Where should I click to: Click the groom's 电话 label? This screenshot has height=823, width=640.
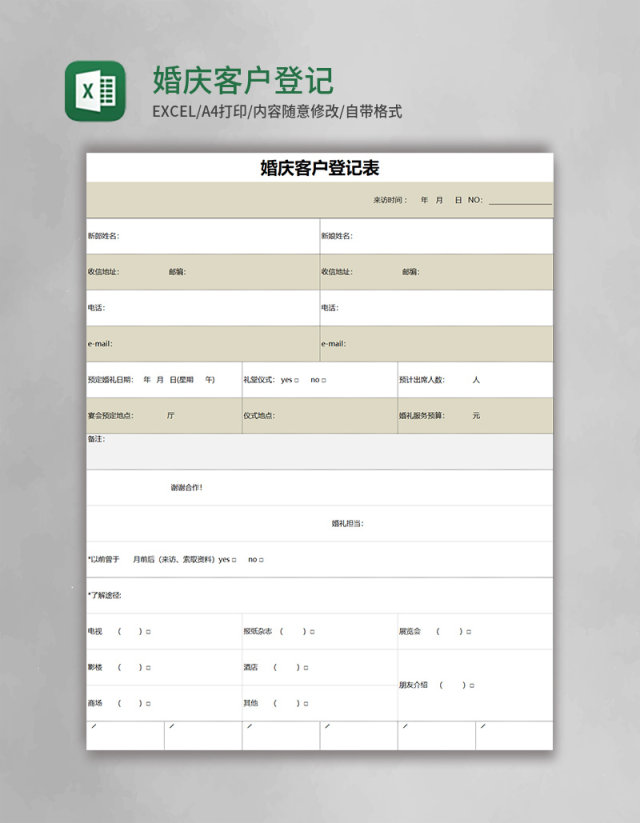(96, 308)
